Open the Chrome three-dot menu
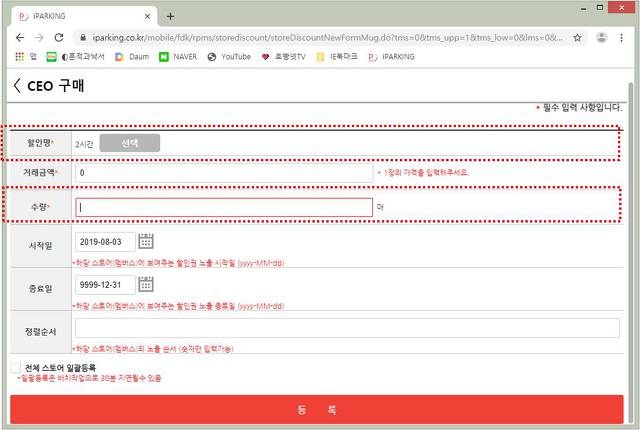The width and height of the screenshot is (640, 430). click(x=621, y=38)
